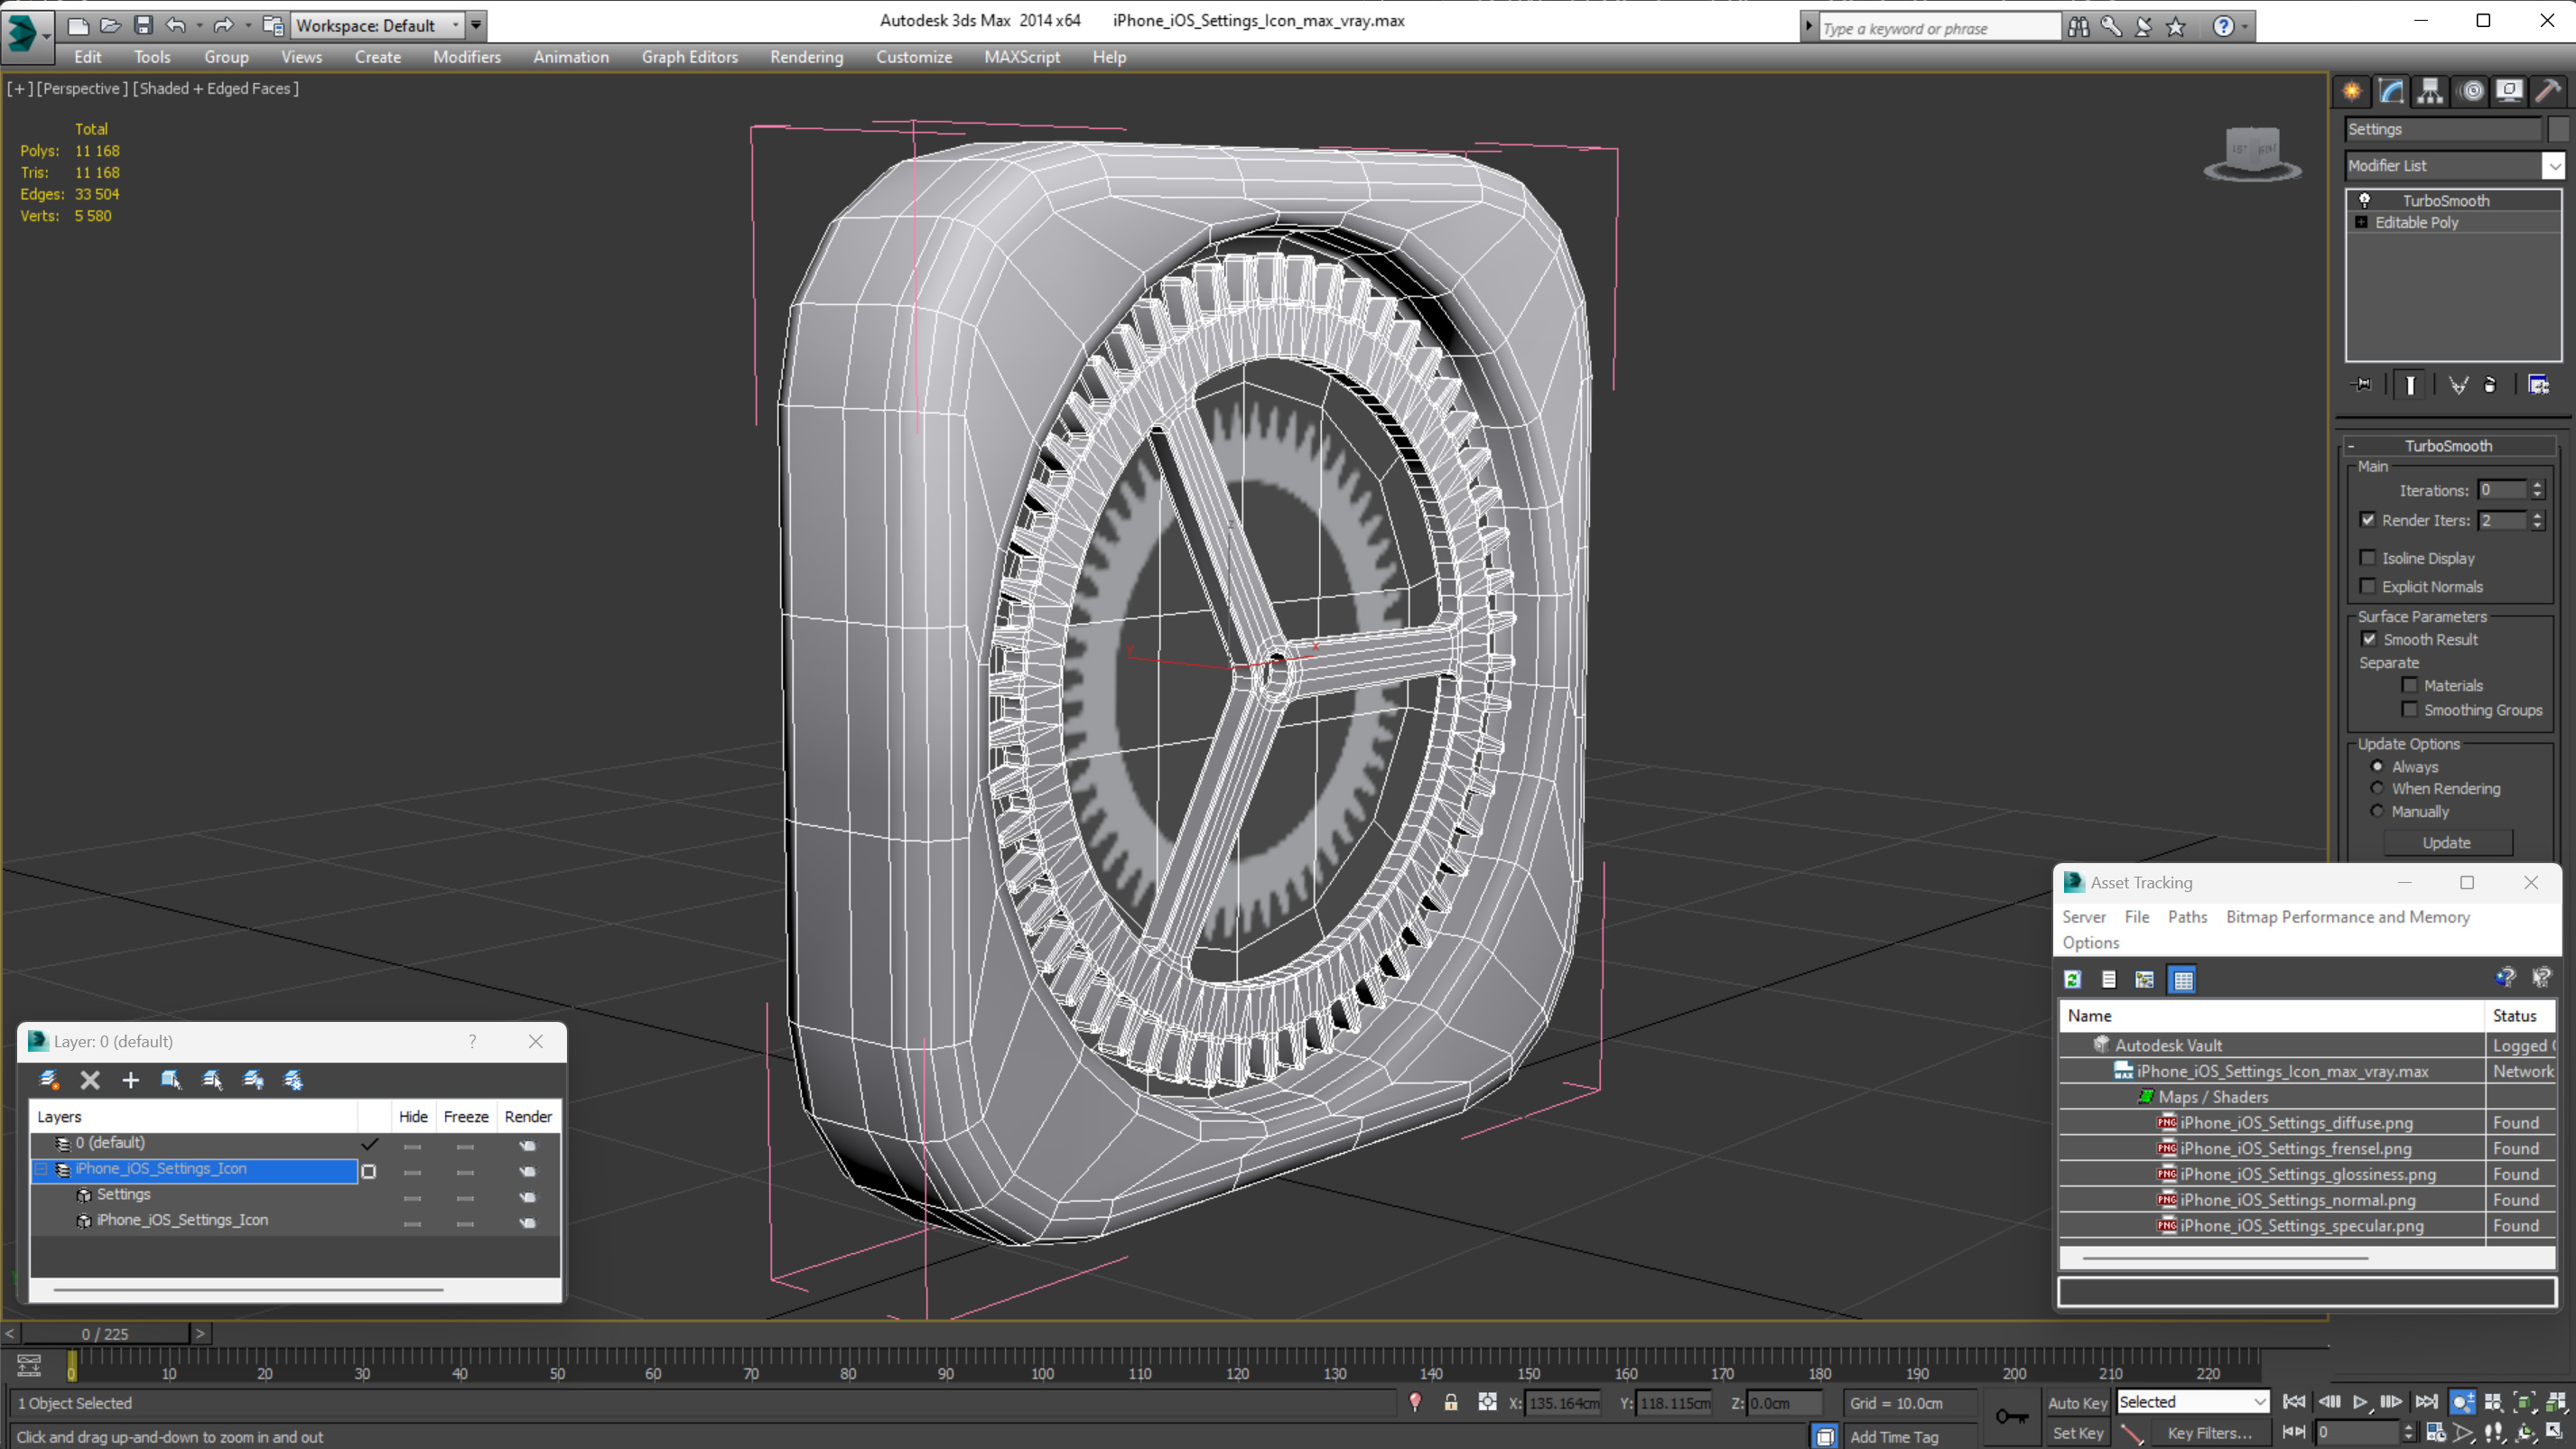The image size is (2576, 1449).
Task: Open the Motion command panel tab
Action: point(2471,91)
